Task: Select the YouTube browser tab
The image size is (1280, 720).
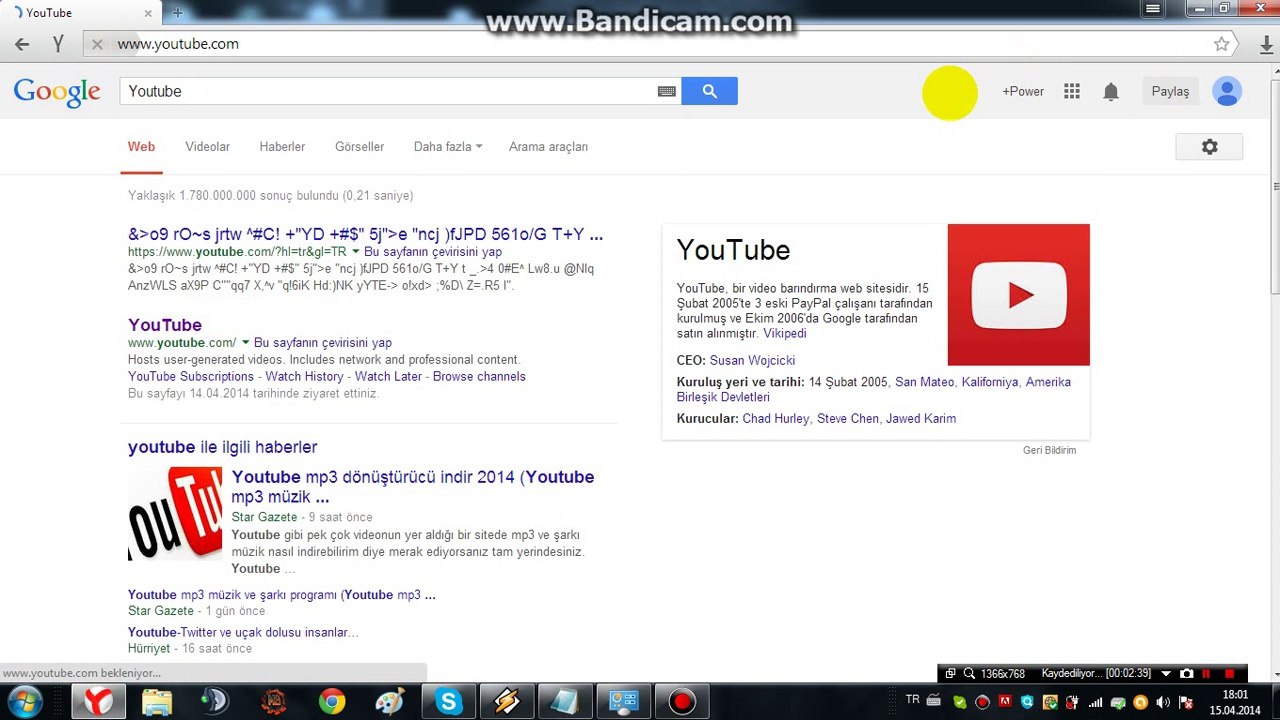Action: pos(80,13)
